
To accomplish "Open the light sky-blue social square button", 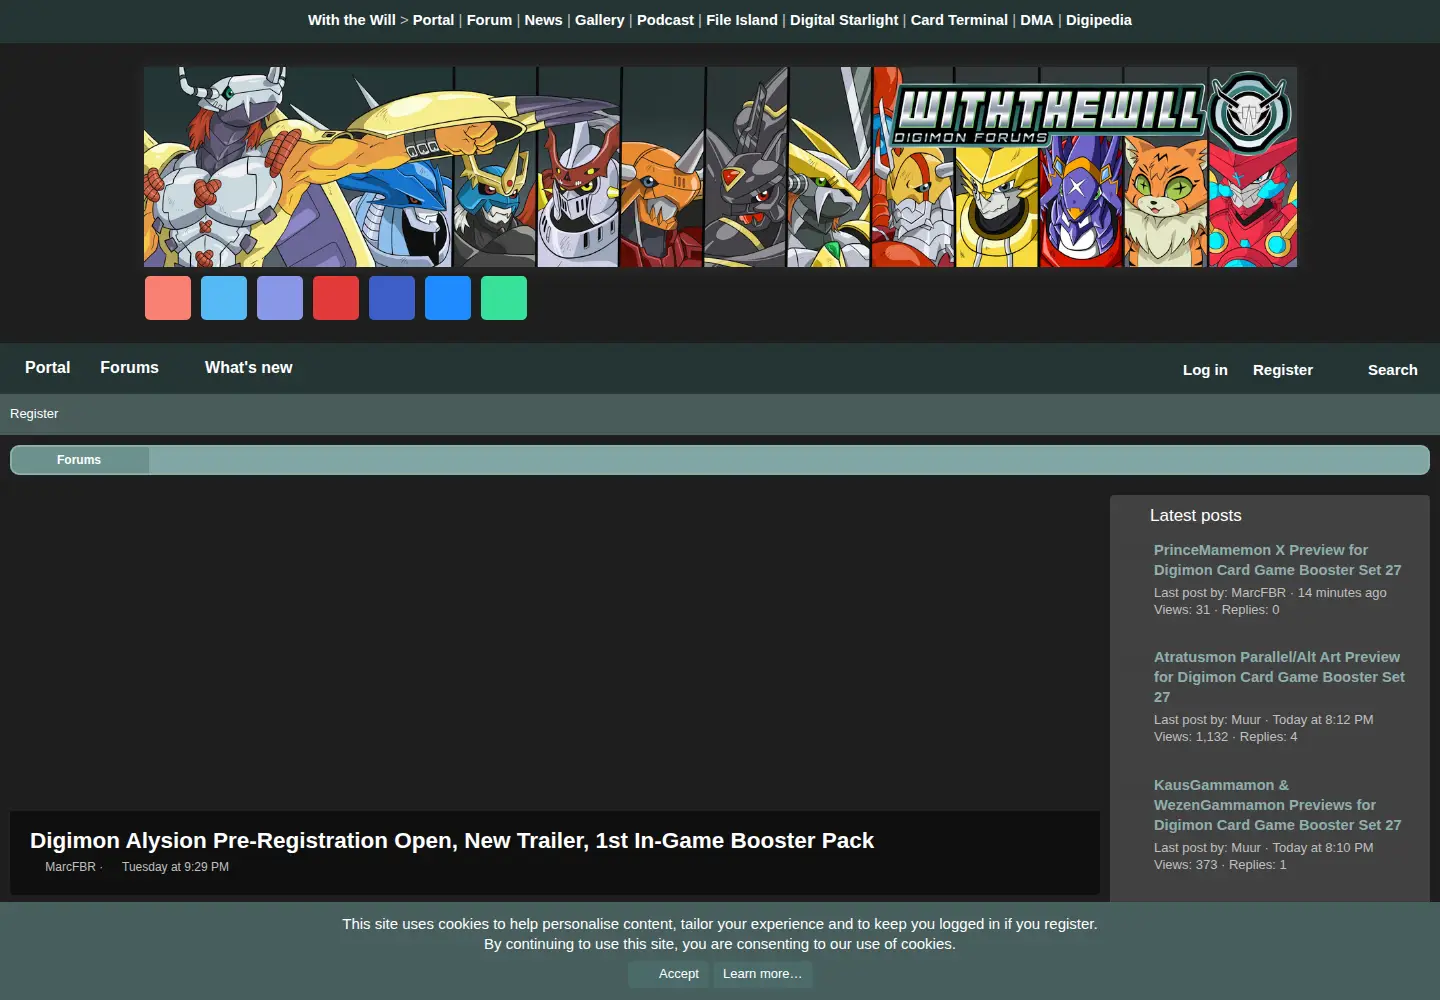I will [x=224, y=298].
